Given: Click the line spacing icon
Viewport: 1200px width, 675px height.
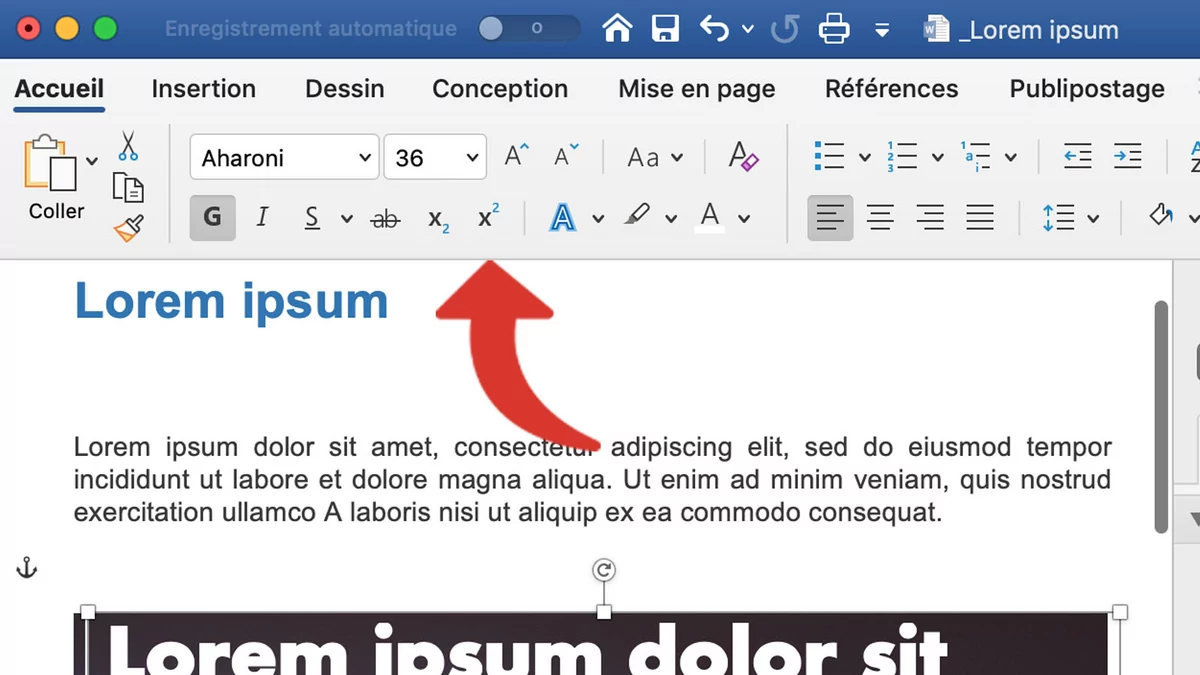Looking at the screenshot, I should pos(1058,218).
